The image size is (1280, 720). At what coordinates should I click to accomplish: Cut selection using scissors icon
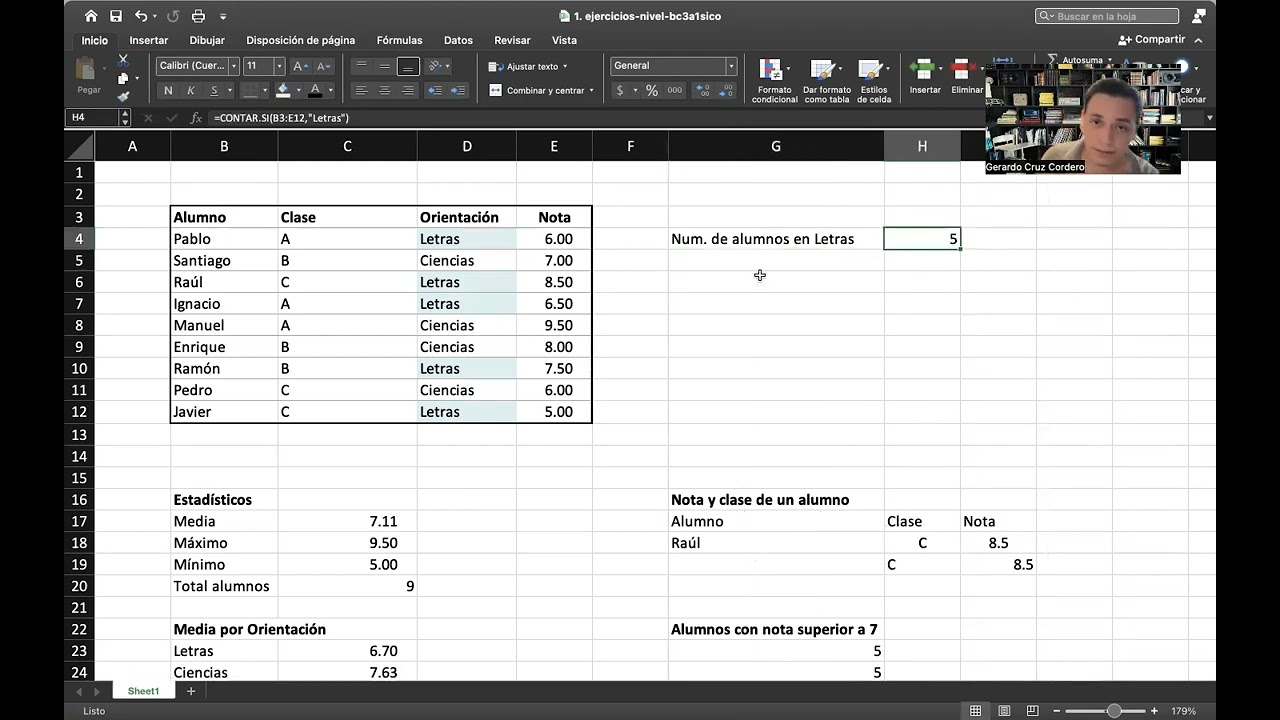pyautogui.click(x=123, y=61)
